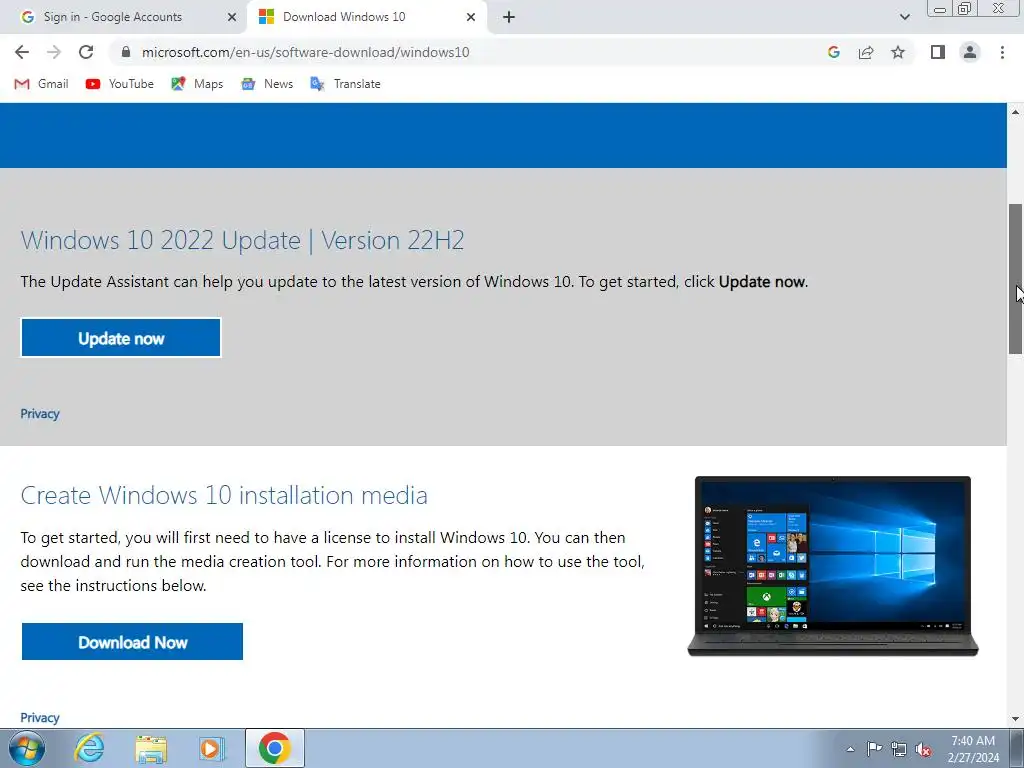
Task: Open the News bookmark
Action: (267, 84)
